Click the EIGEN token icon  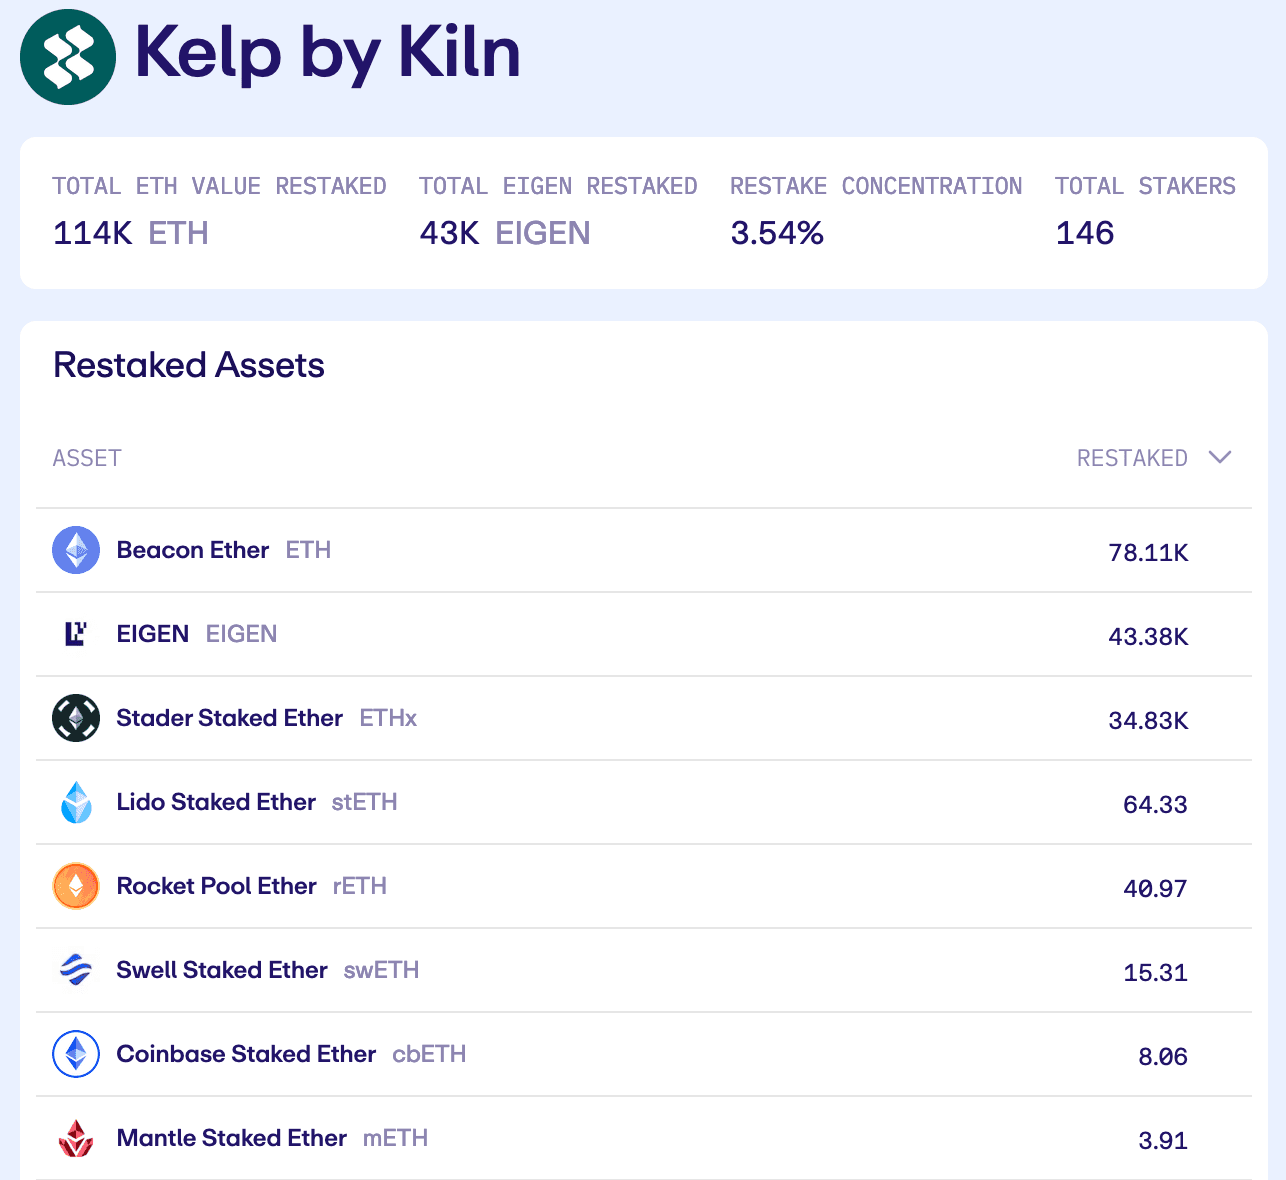coord(76,634)
